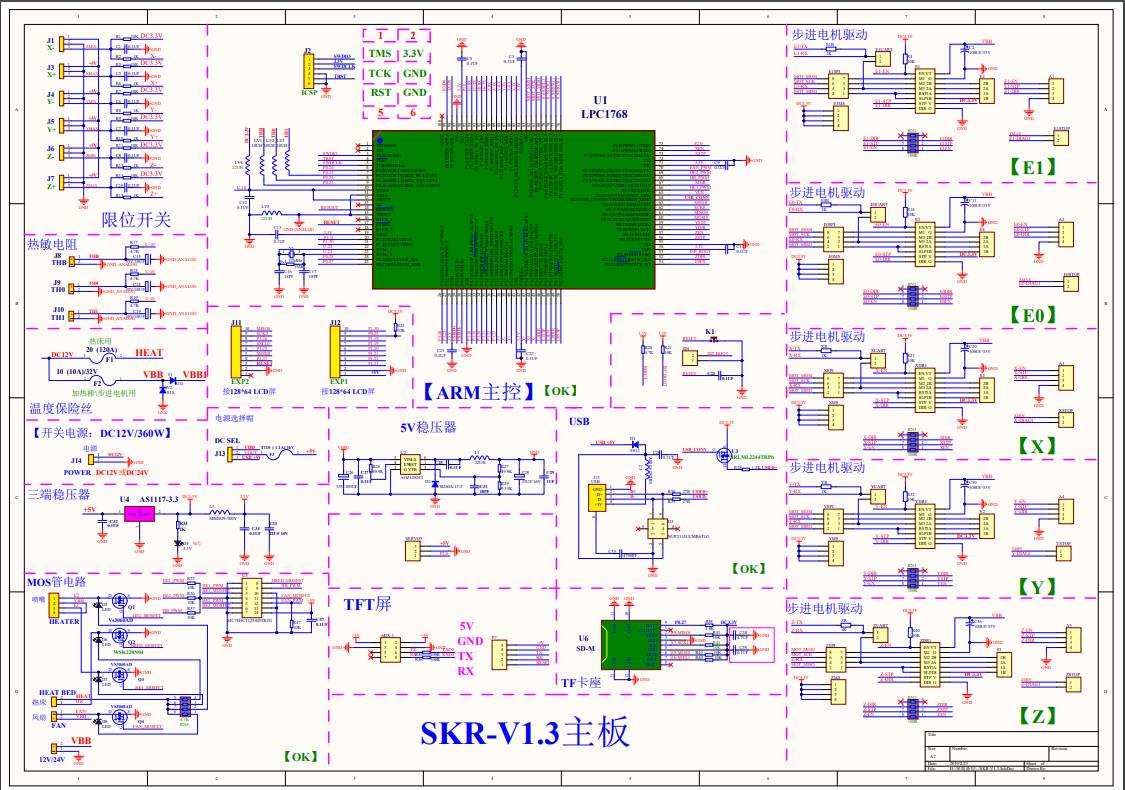The image size is (1125, 790).
Task: Click the green LPC1768 chip body
Action: [x=514, y=210]
